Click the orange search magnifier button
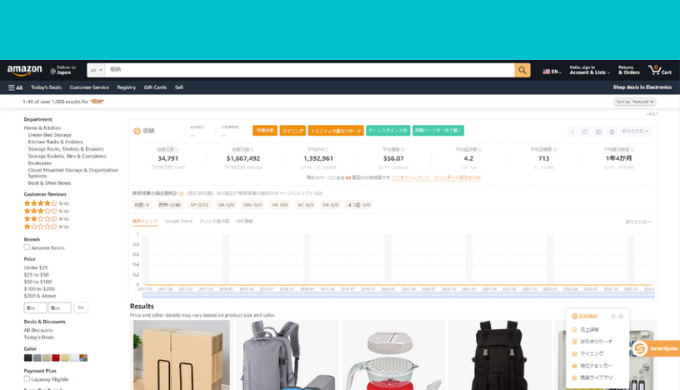Image resolution: width=680 pixels, height=390 pixels. coord(522,70)
